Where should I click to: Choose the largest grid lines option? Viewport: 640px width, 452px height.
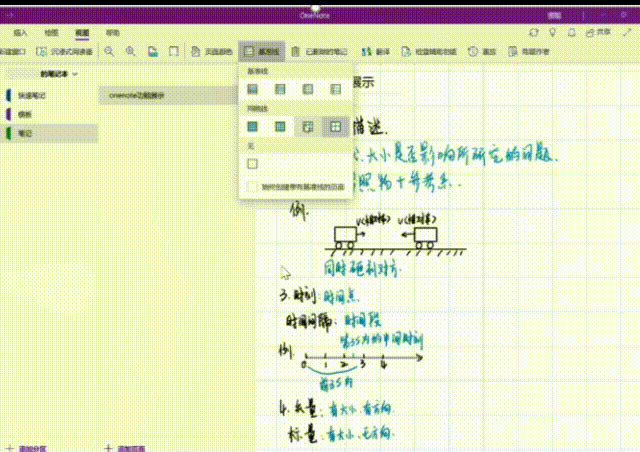pyautogui.click(x=336, y=127)
